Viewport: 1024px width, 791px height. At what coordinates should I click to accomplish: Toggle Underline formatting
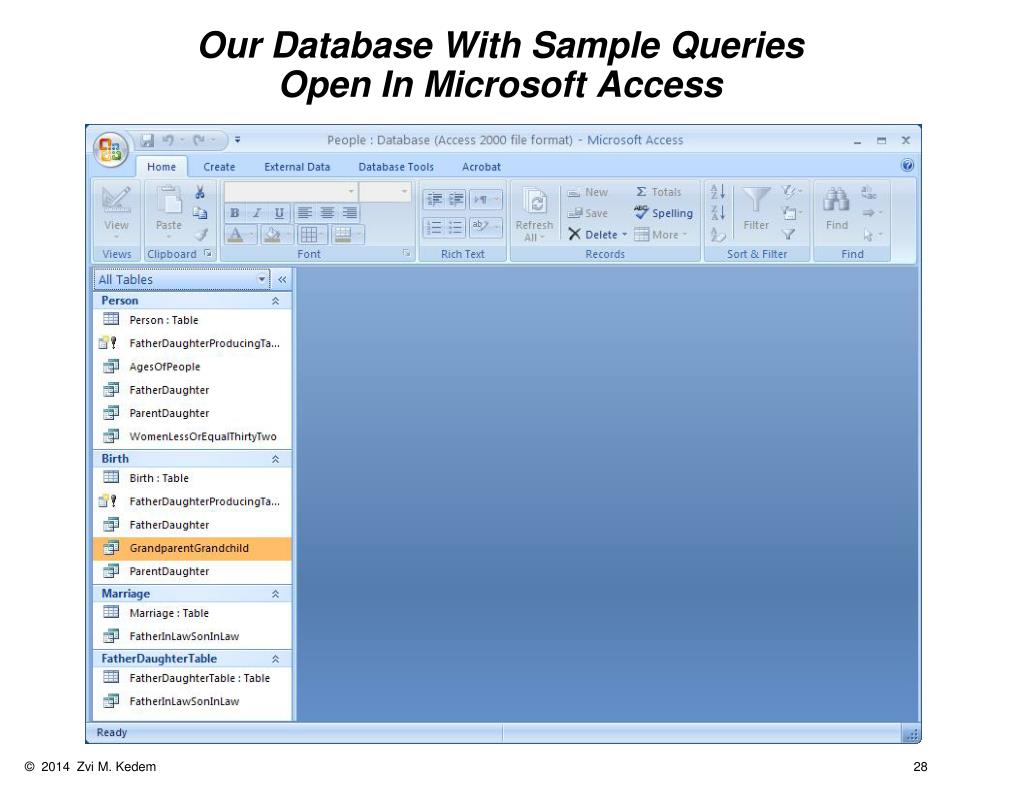[x=279, y=213]
